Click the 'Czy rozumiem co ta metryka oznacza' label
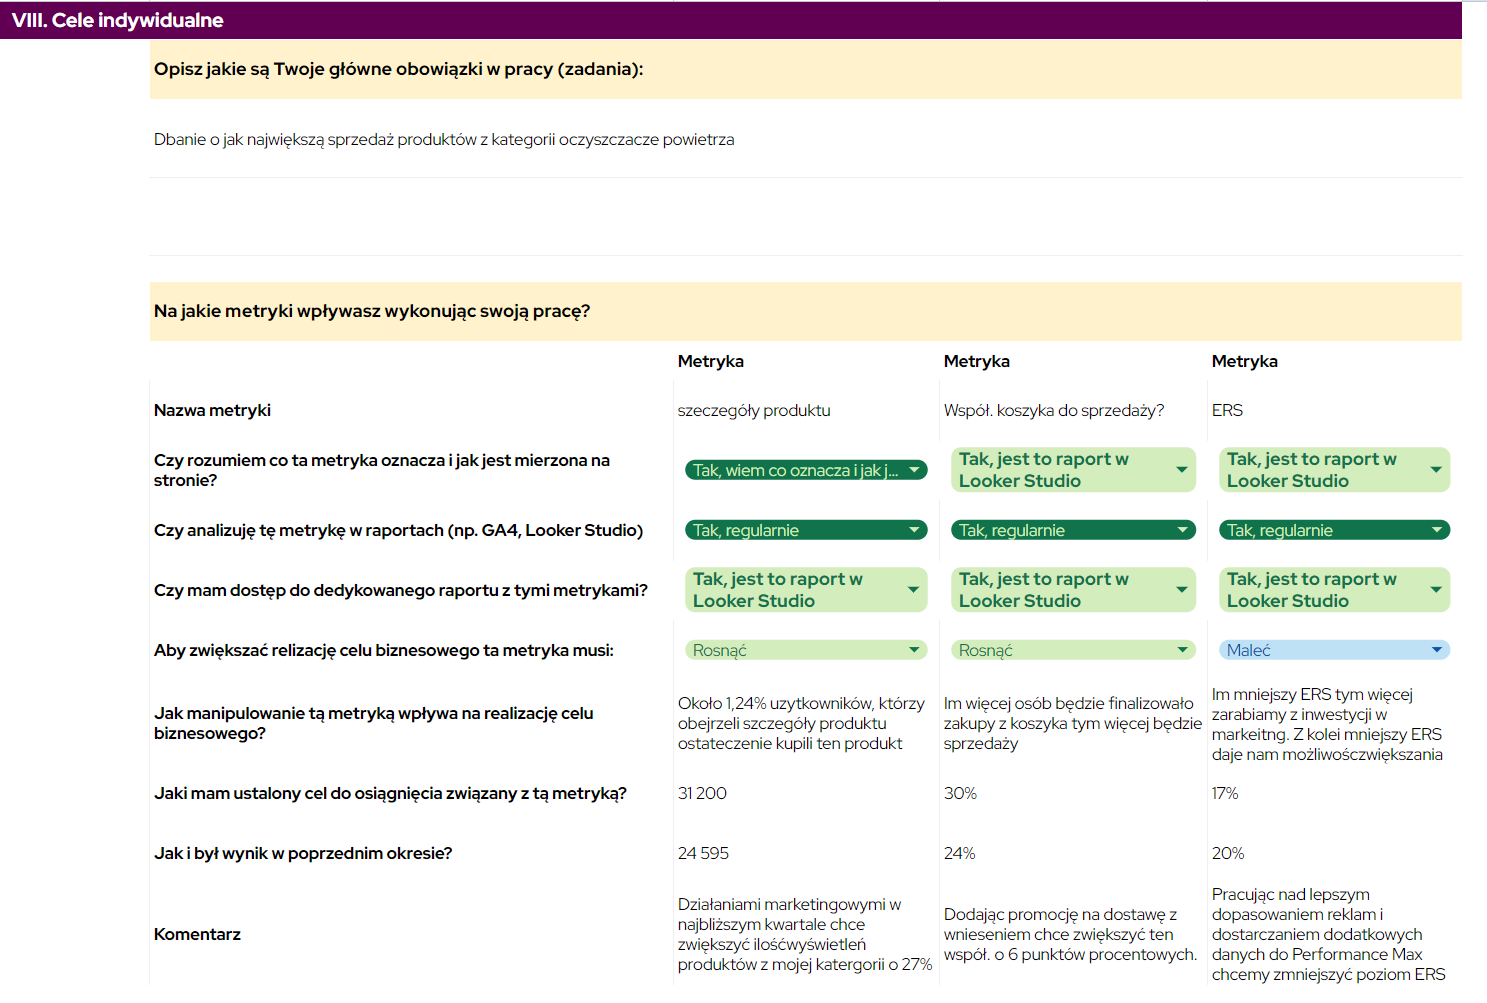Viewport: 1487px width, 1003px height. pyautogui.click(x=382, y=470)
